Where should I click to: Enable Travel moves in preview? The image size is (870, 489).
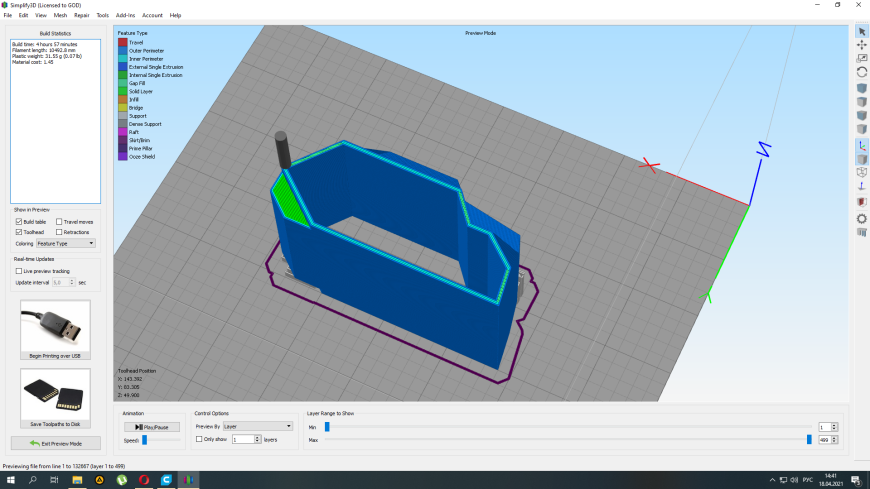point(59,221)
